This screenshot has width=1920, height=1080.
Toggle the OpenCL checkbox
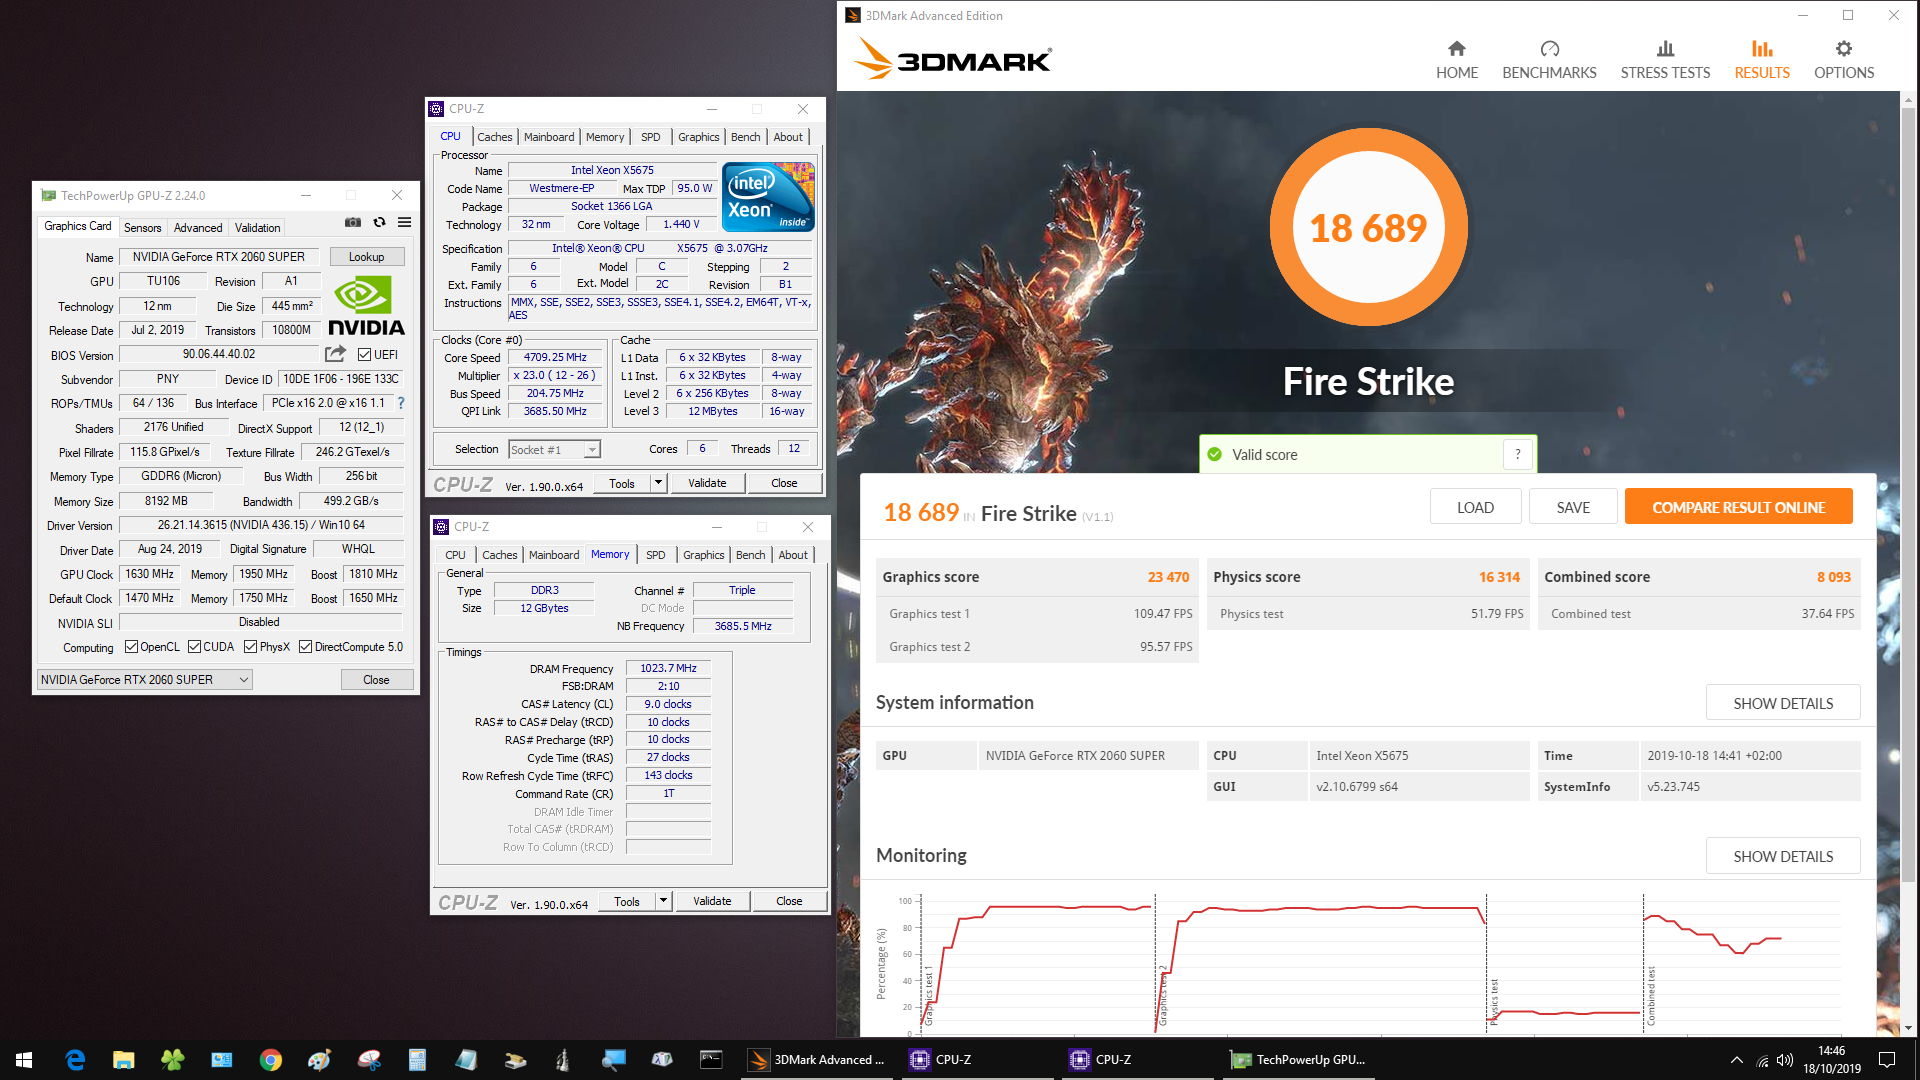[x=131, y=647]
